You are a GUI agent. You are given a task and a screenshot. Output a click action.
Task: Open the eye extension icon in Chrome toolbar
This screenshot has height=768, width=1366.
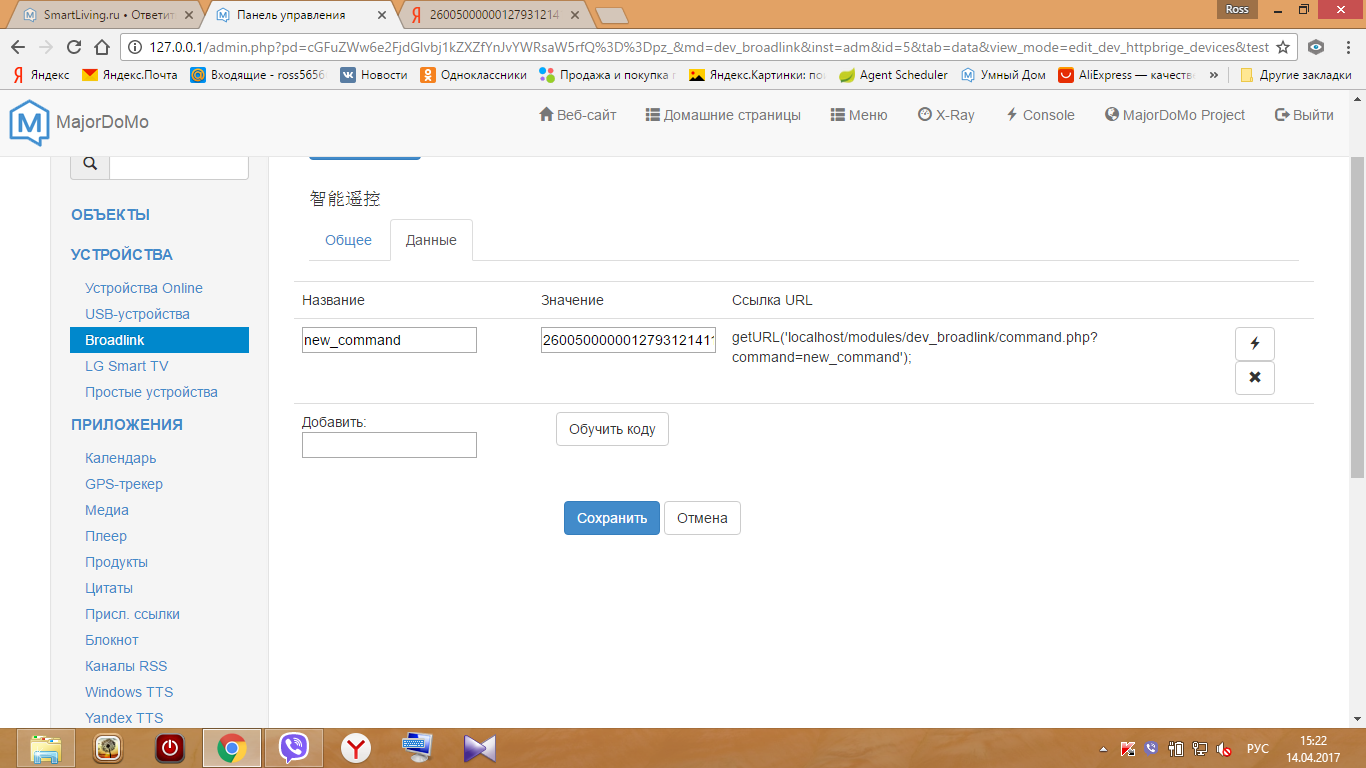coord(1317,47)
